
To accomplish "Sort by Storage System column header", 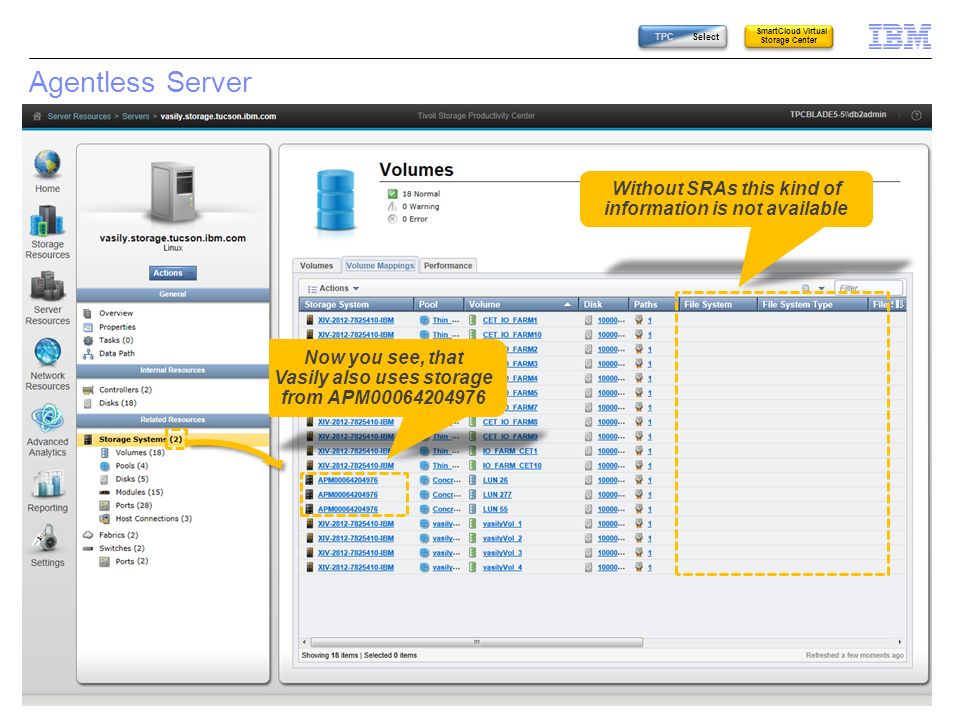I will (x=356, y=304).
